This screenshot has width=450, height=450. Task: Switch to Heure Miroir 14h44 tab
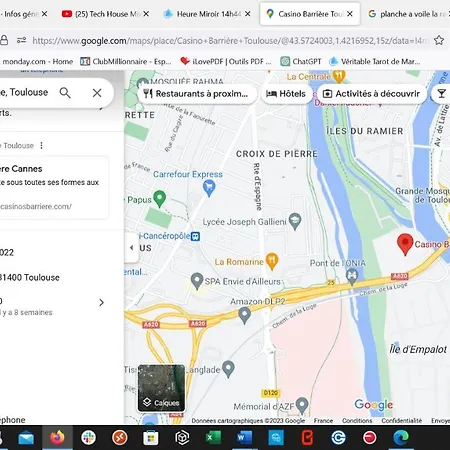coord(206,14)
